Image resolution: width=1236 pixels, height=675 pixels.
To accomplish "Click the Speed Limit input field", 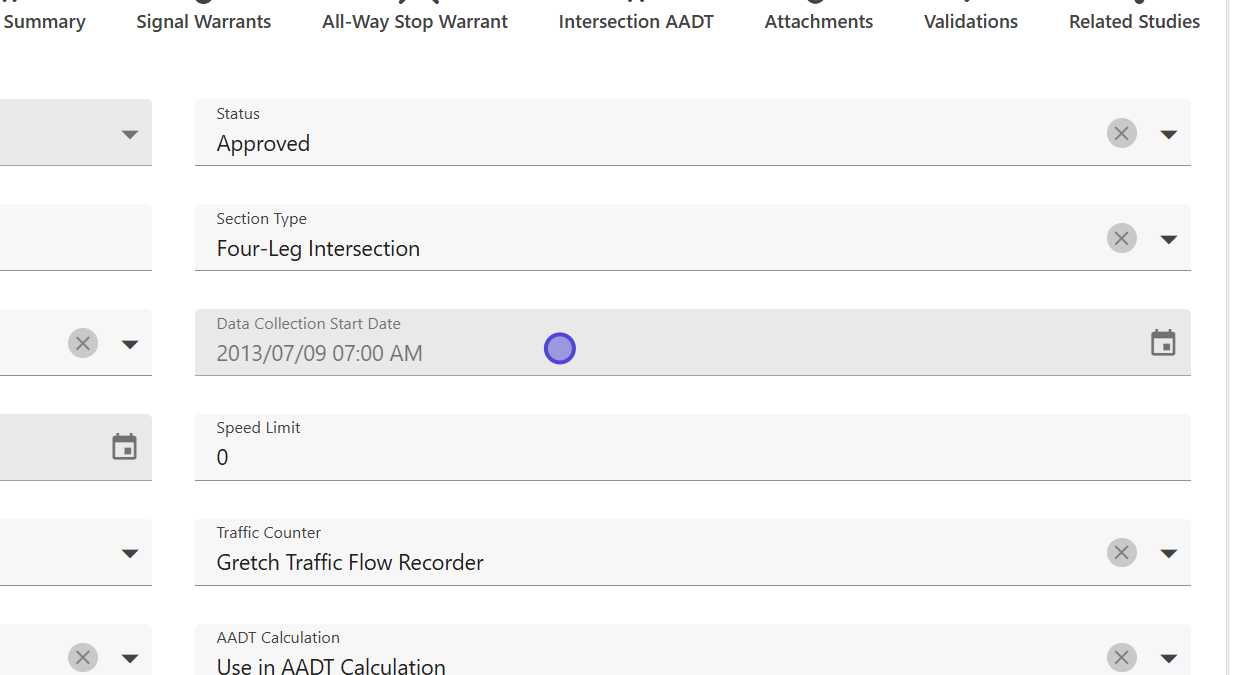I will click(690, 457).
